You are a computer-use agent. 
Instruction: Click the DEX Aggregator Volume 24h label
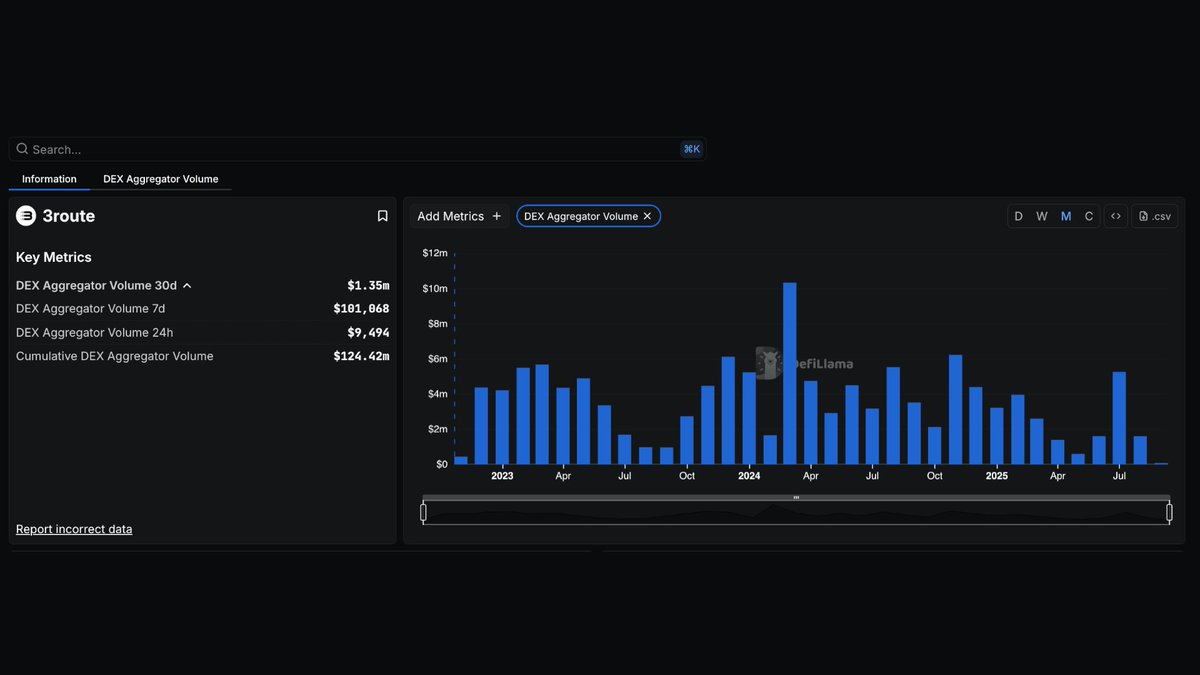coord(94,333)
